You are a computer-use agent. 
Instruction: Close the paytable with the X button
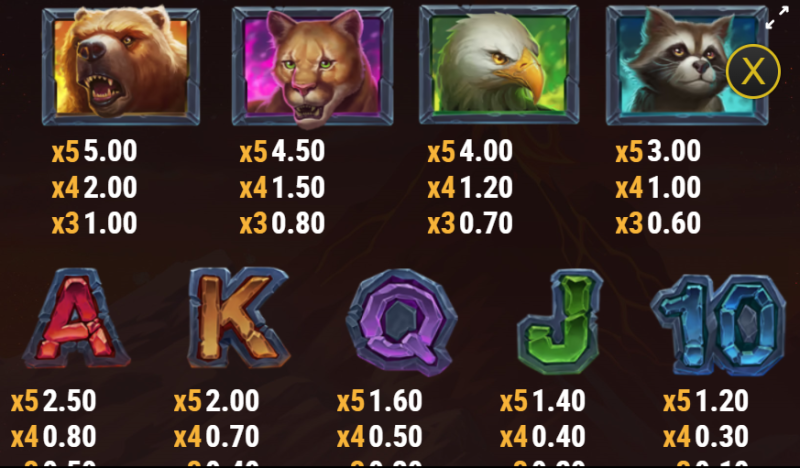pos(753,71)
